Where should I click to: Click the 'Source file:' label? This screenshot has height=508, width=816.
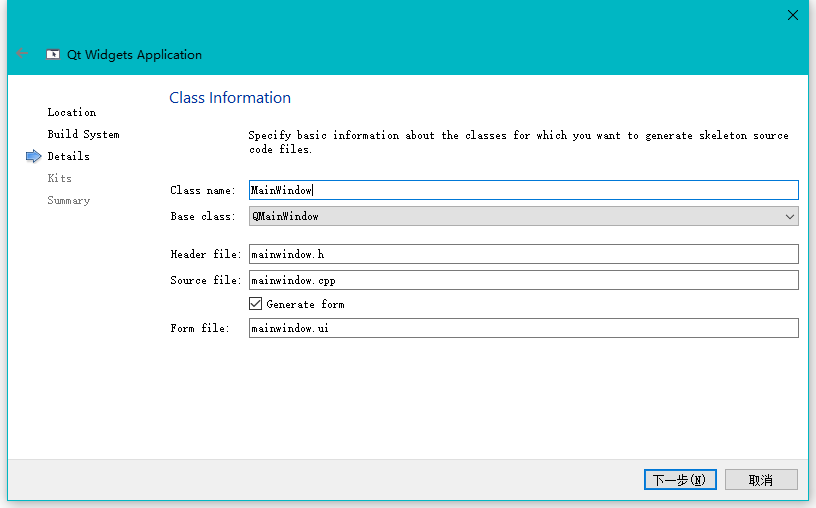(x=206, y=280)
